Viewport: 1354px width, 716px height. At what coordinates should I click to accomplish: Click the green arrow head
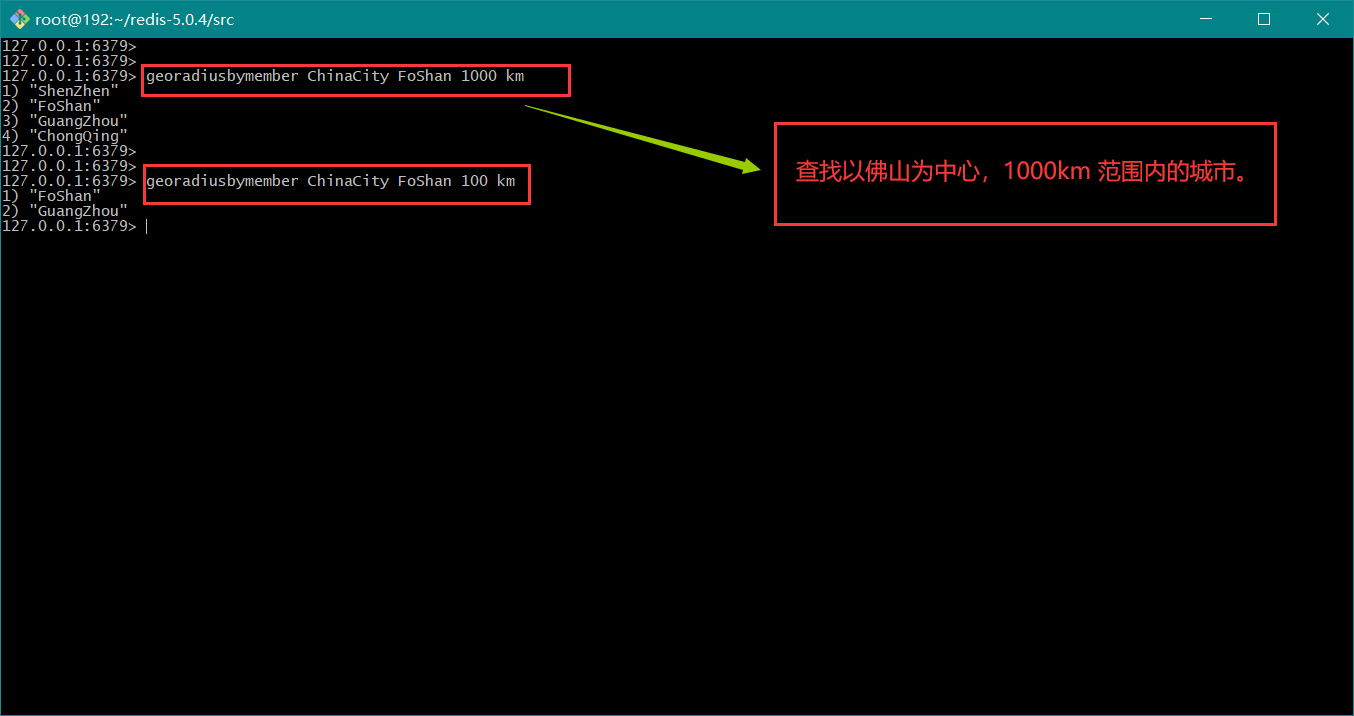click(750, 166)
